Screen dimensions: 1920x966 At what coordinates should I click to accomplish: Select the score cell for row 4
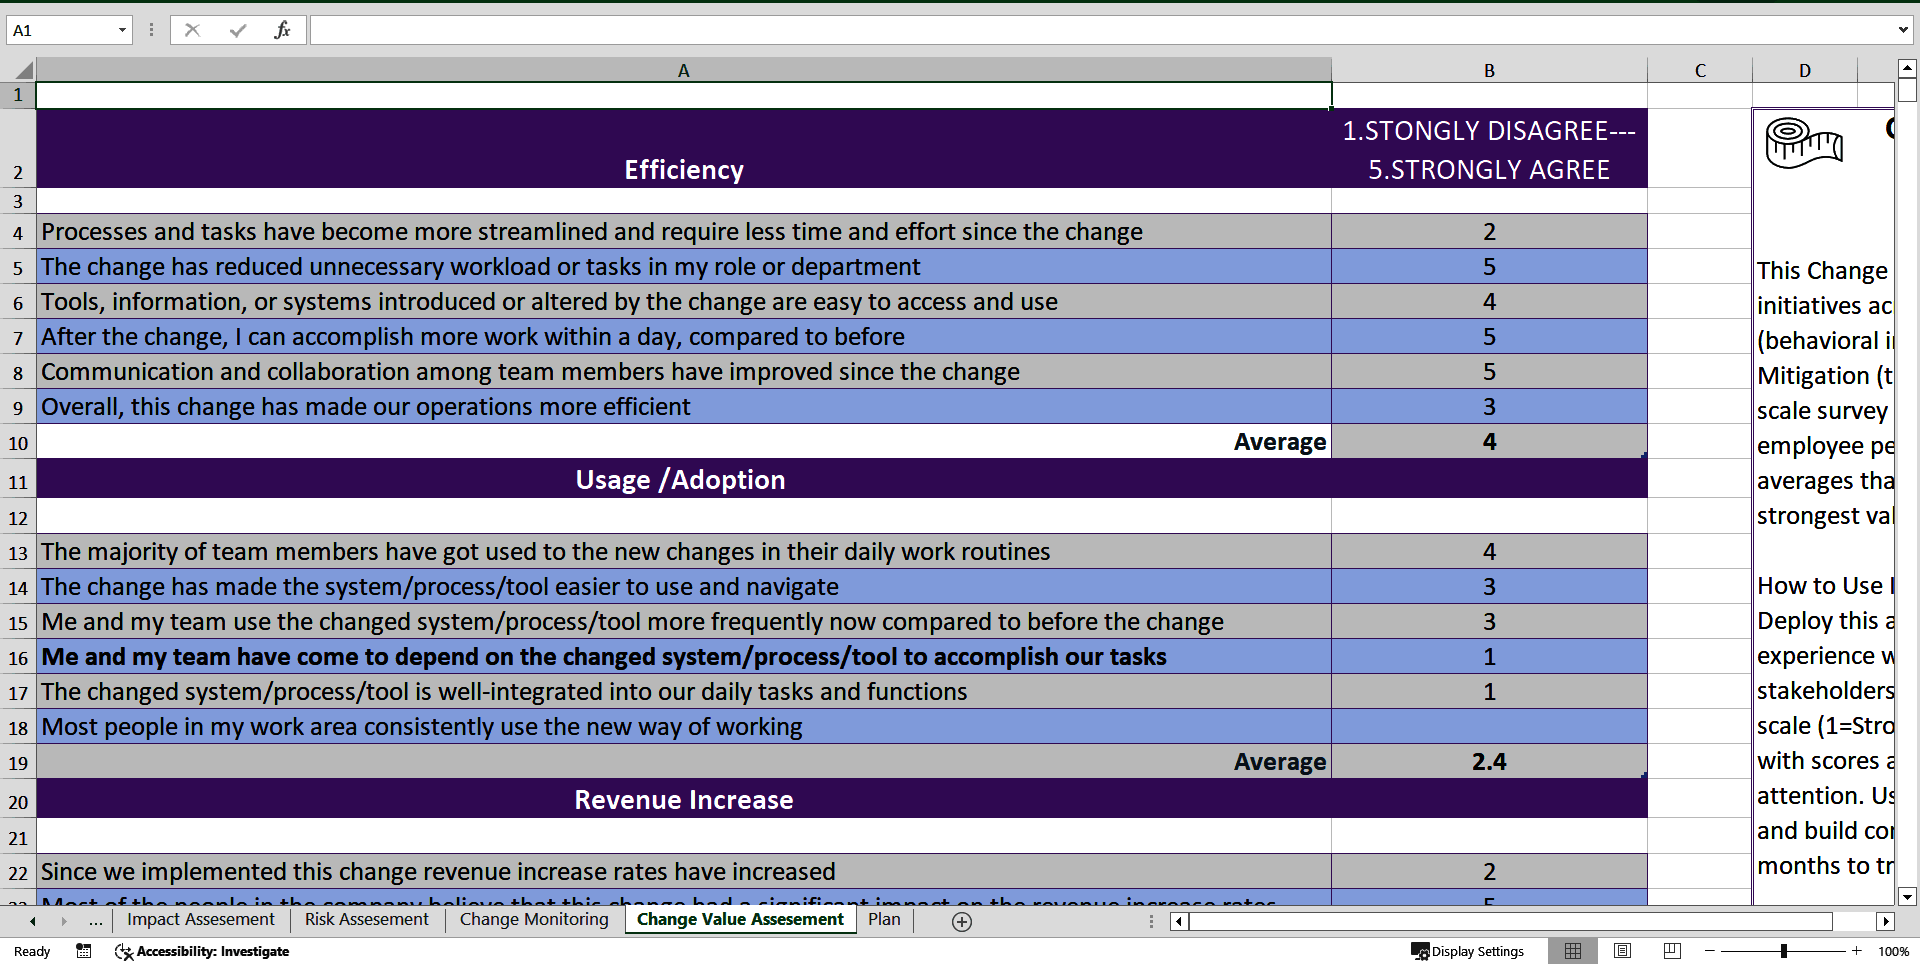[x=1489, y=232]
